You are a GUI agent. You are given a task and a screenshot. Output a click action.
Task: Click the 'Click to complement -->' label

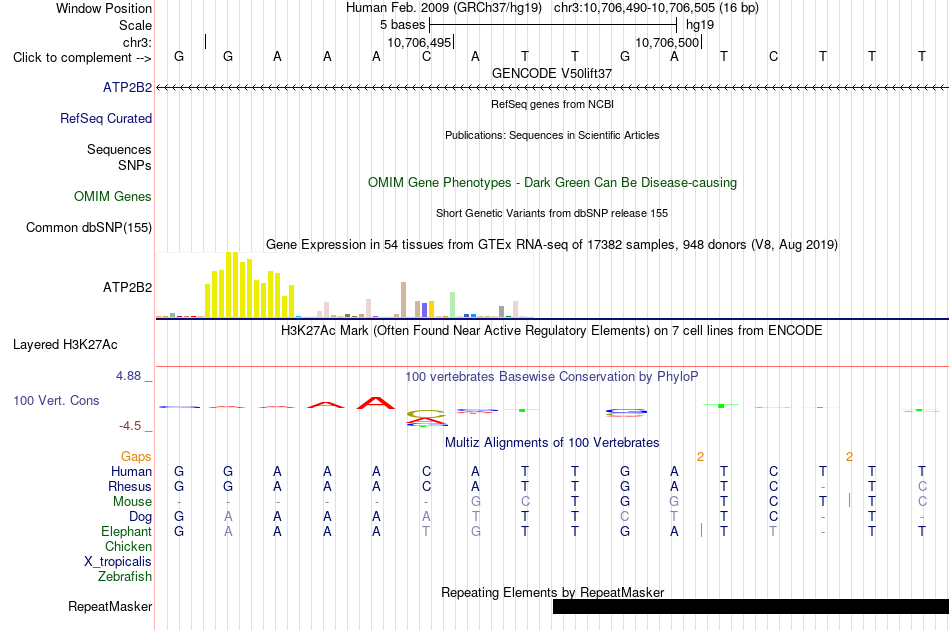(82, 58)
